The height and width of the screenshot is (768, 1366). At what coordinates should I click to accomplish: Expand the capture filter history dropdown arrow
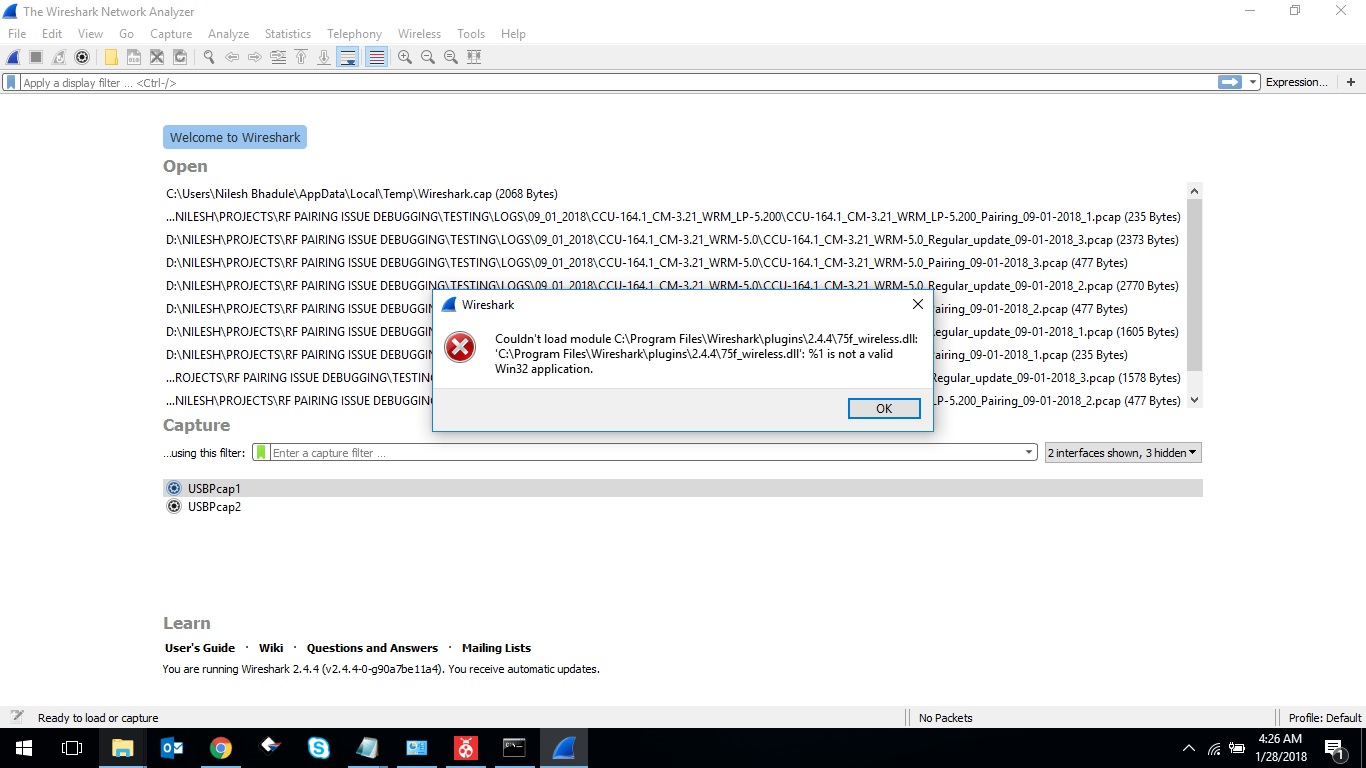1029,453
